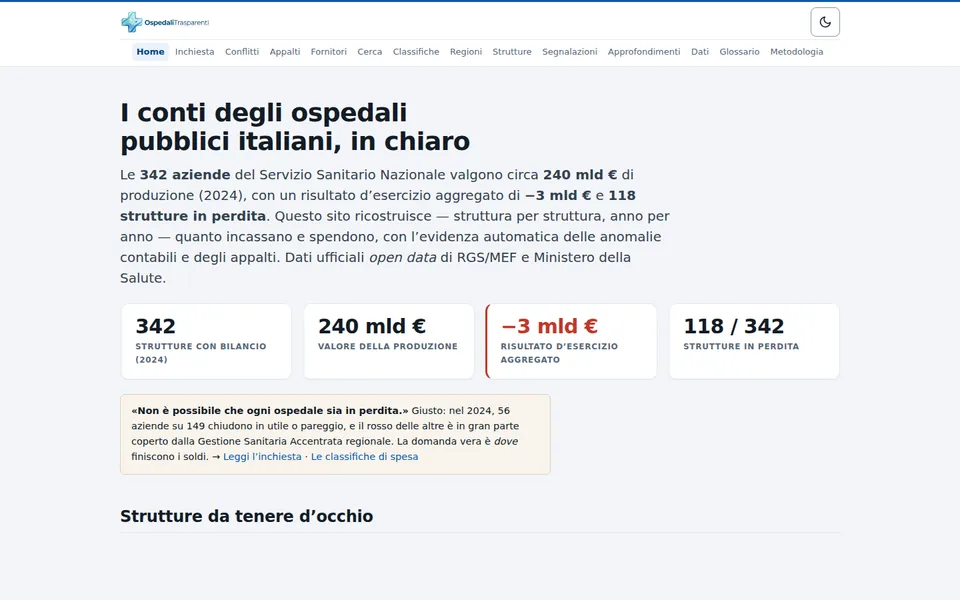Click the red "−3 mld €" risultato card

571,342
